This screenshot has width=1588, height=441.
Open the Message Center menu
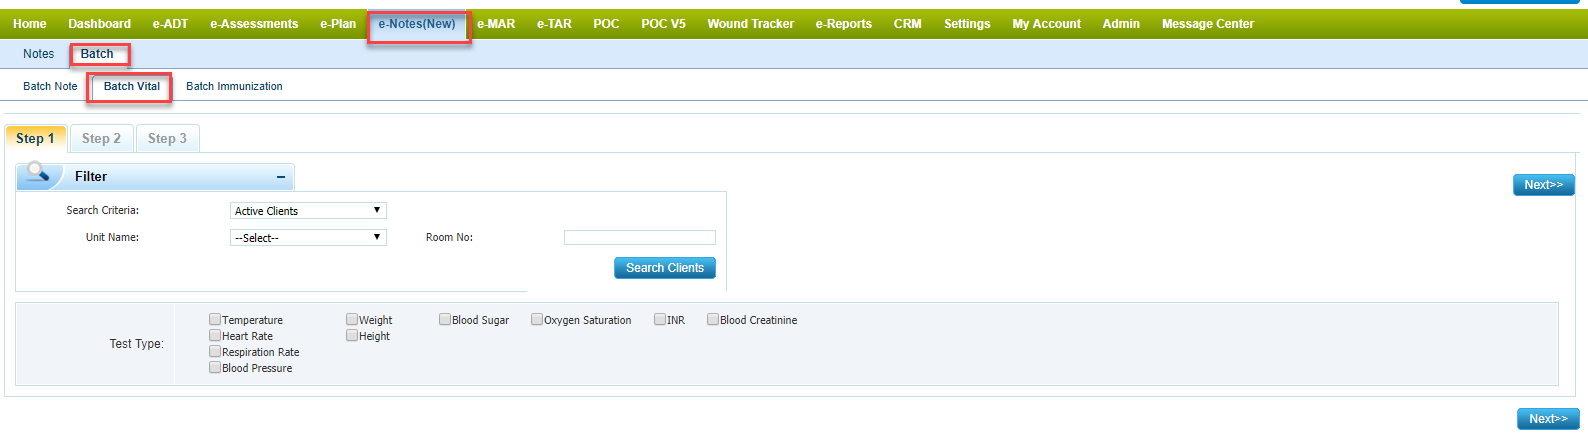[x=1207, y=24]
